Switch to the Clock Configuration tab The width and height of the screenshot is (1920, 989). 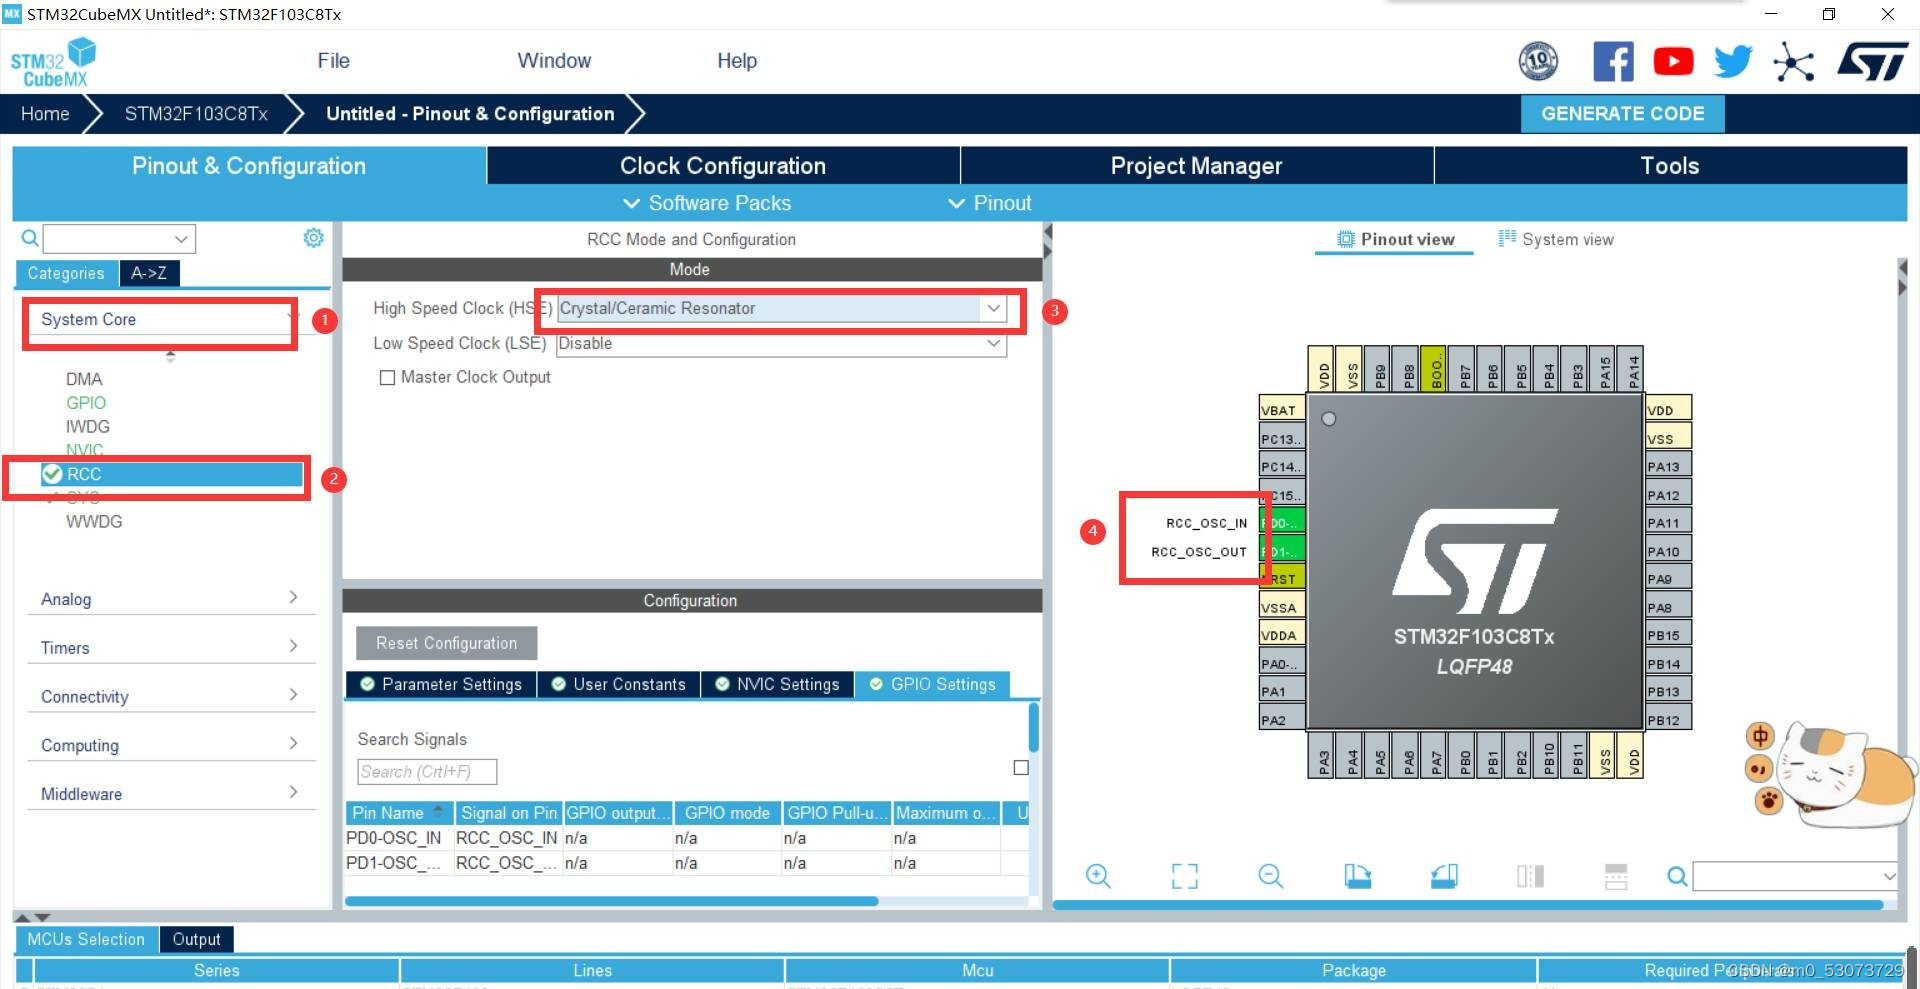click(723, 166)
